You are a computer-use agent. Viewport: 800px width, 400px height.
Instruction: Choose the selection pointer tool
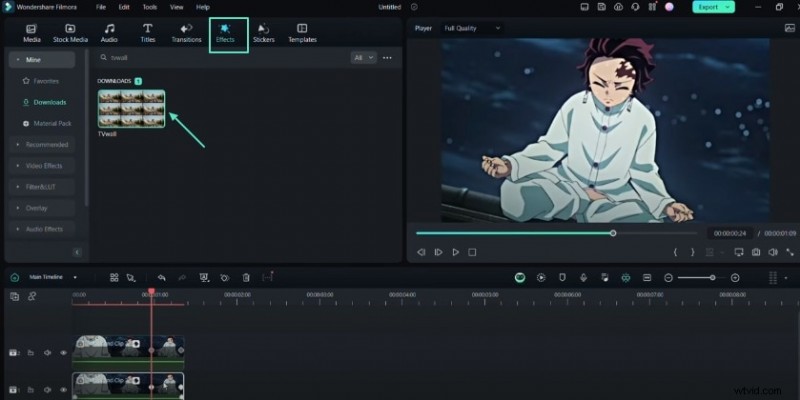[131, 278]
